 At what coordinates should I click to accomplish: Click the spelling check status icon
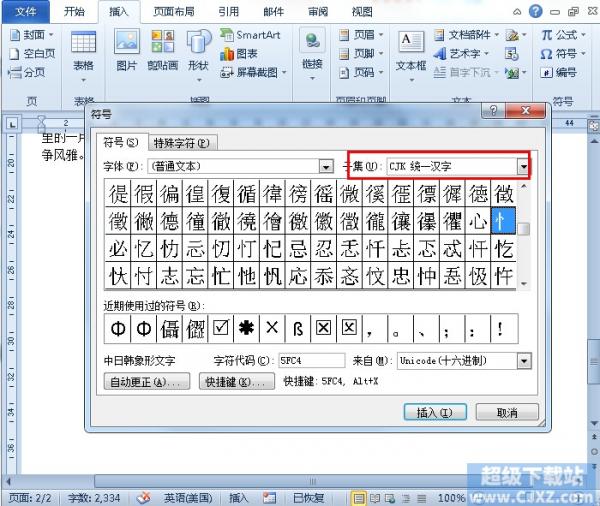(x=144, y=498)
